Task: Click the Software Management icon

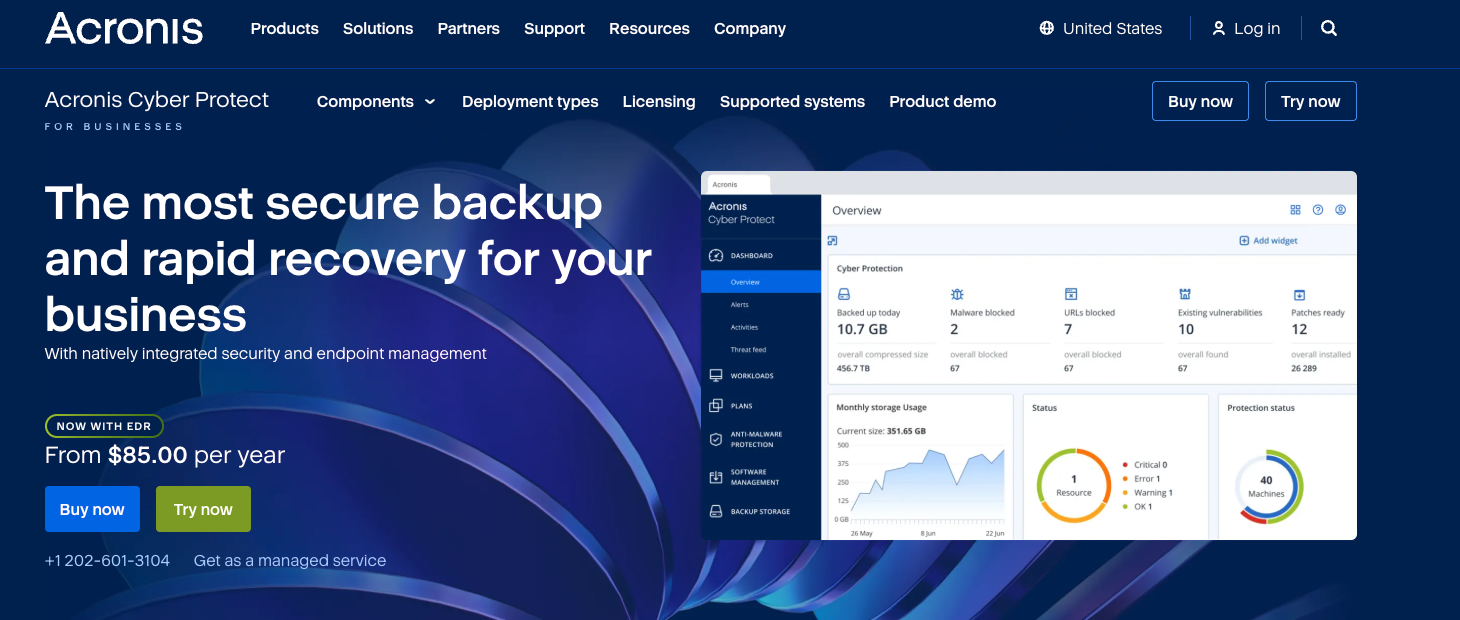Action: tap(715, 477)
